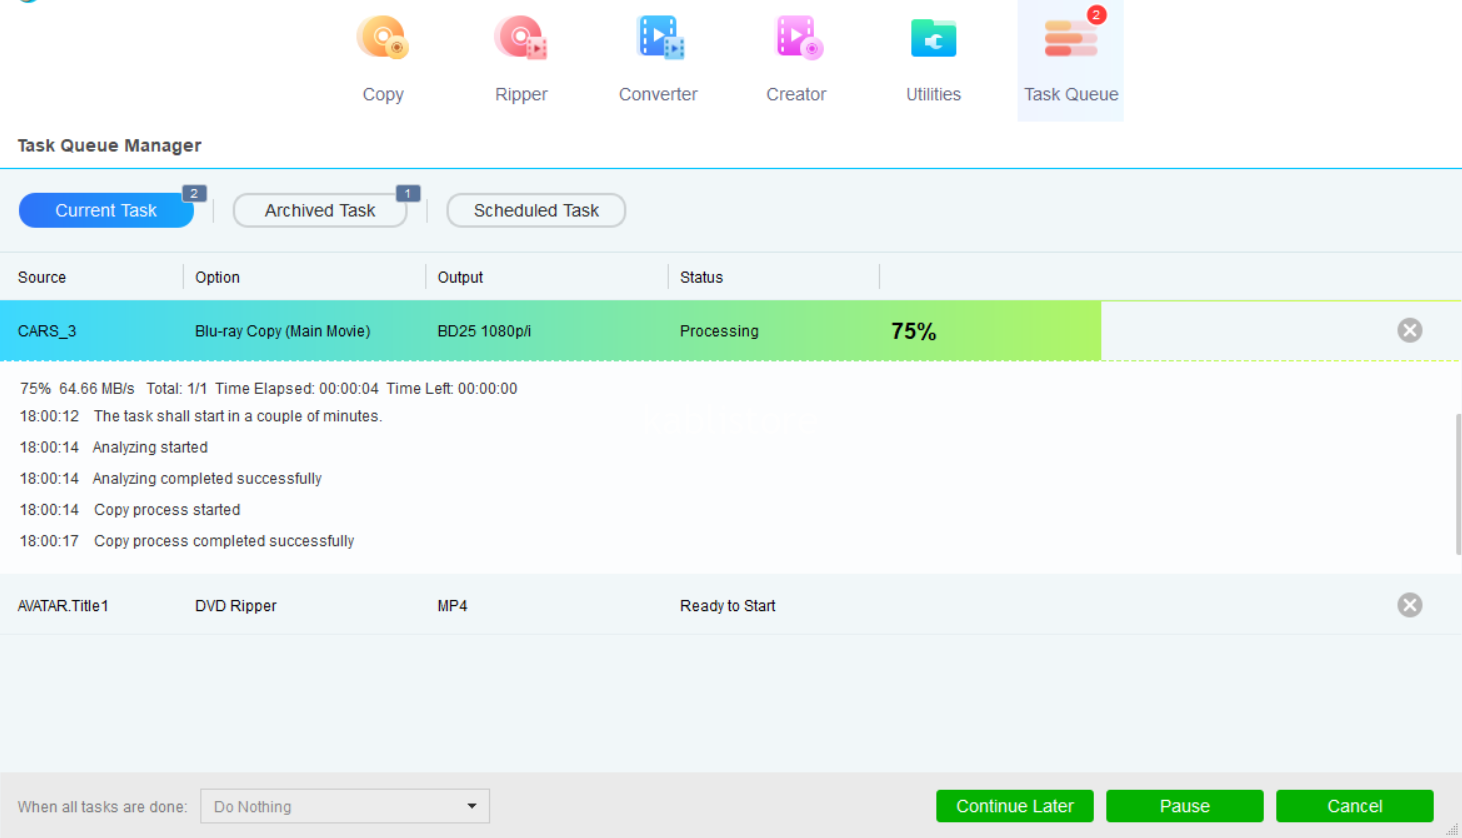This screenshot has height=838, width=1462.
Task: Select the AVATAR.Title1 task row
Action: pos(731,605)
